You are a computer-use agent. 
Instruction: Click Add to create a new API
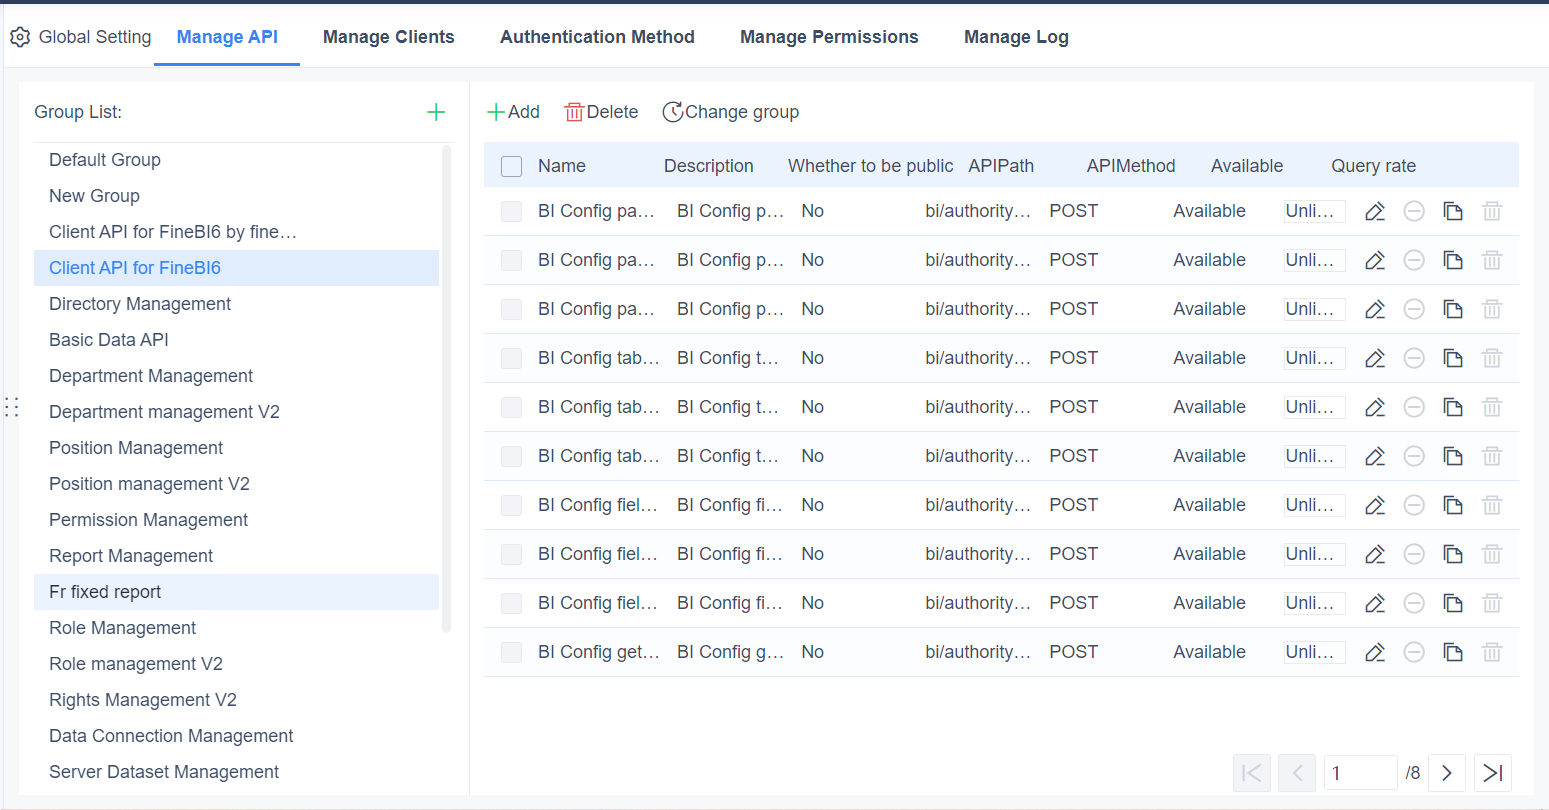coord(513,111)
